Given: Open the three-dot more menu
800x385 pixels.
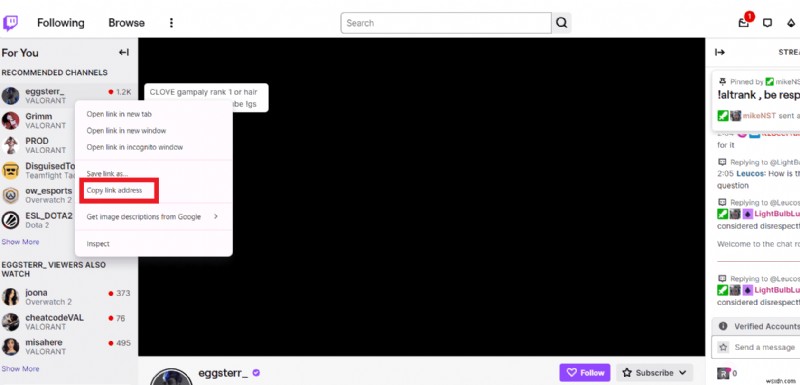Looking at the screenshot, I should (x=171, y=23).
